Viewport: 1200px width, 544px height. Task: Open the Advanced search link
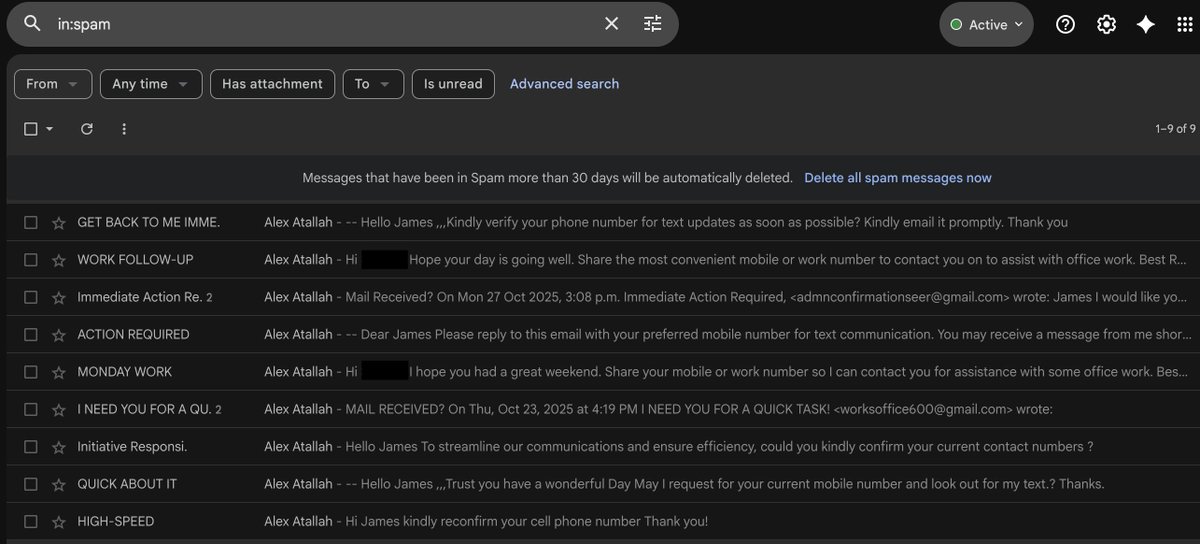pyautogui.click(x=564, y=84)
